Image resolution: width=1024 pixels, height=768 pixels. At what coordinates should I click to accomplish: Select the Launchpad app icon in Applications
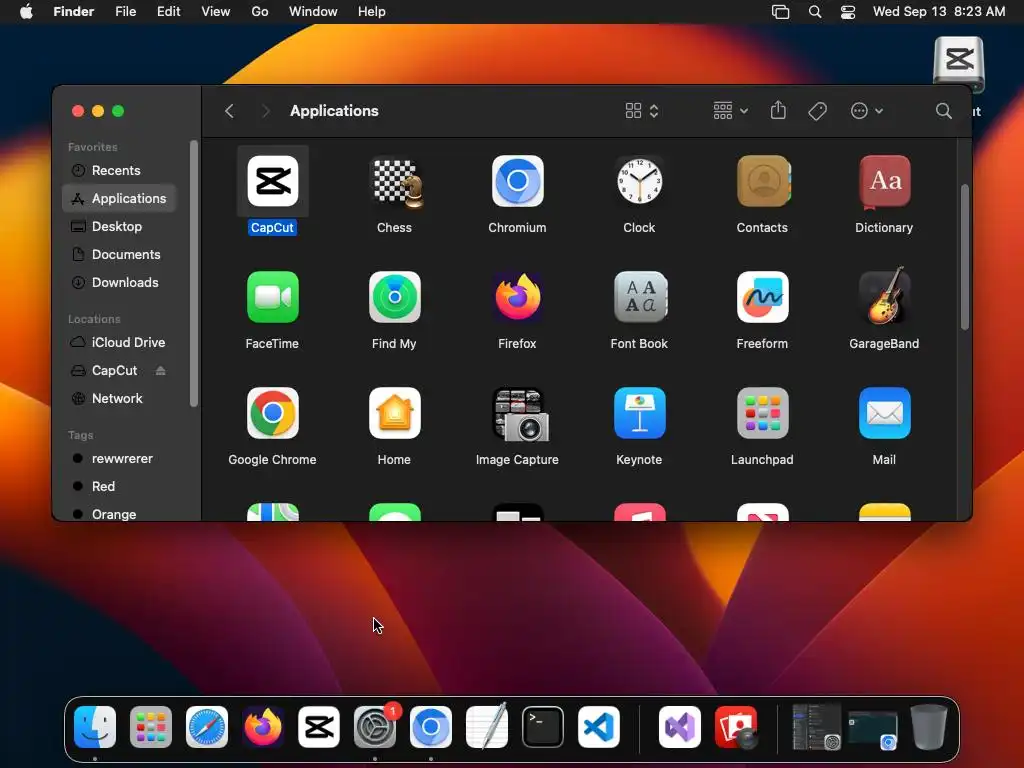[762, 413]
